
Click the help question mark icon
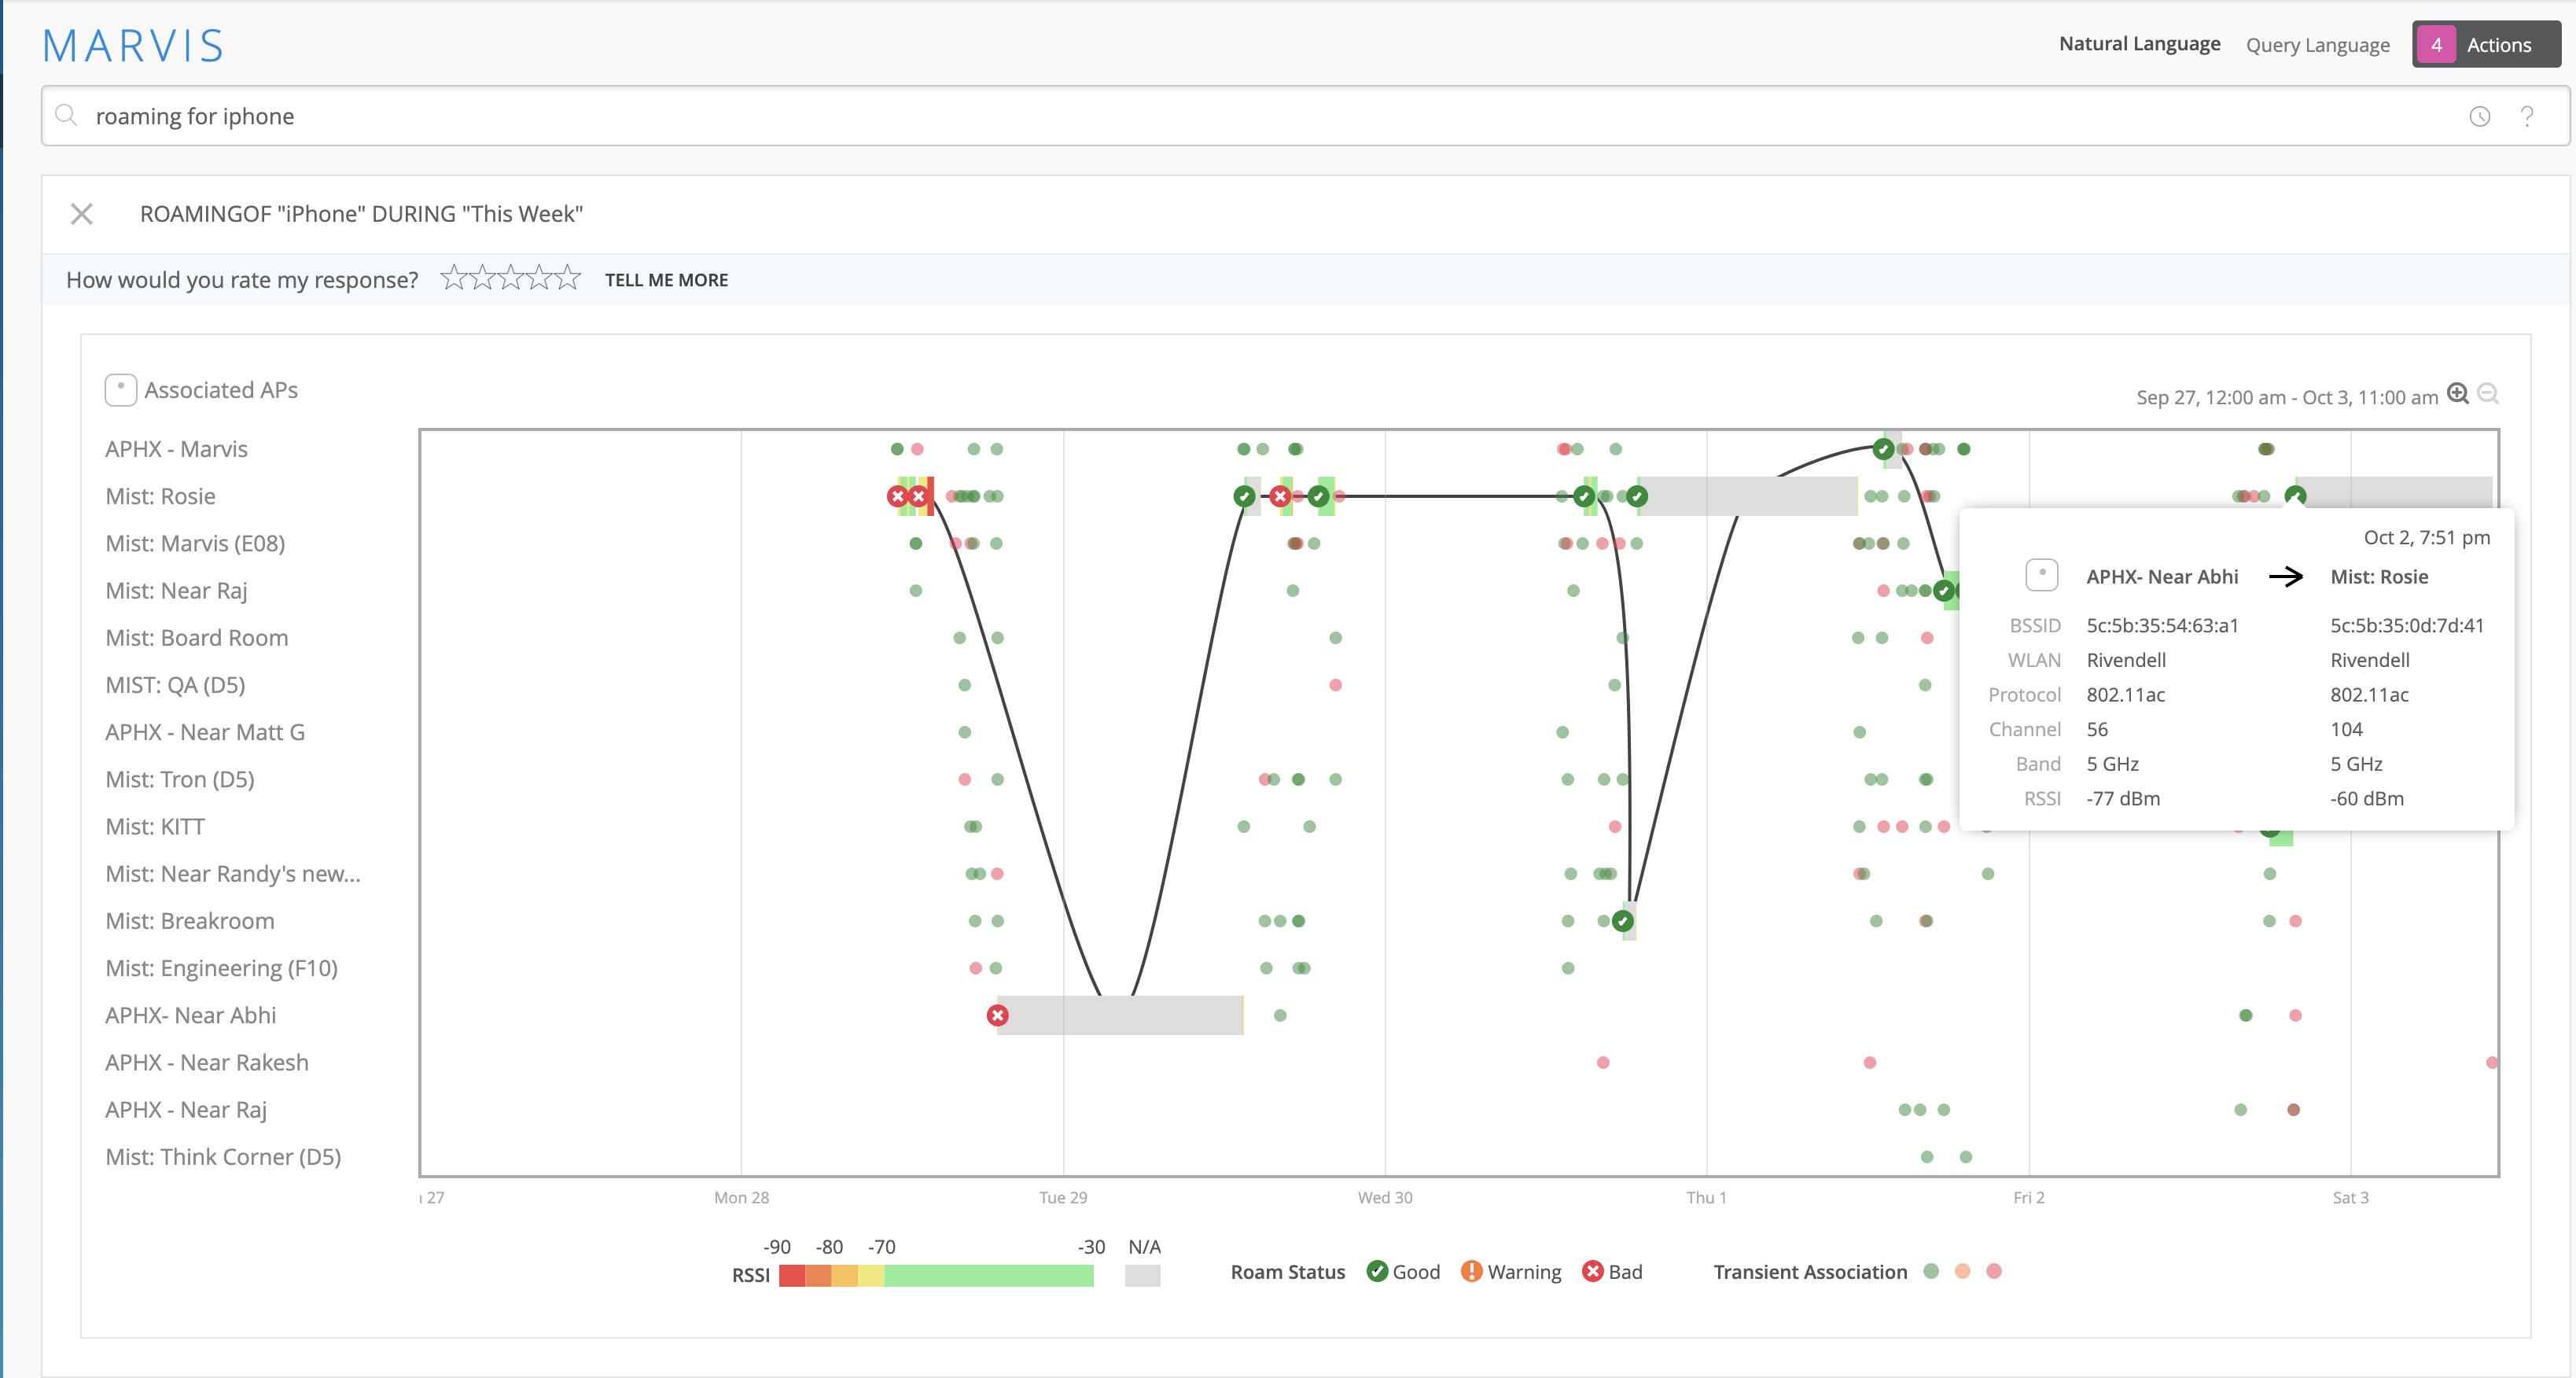tap(2526, 117)
